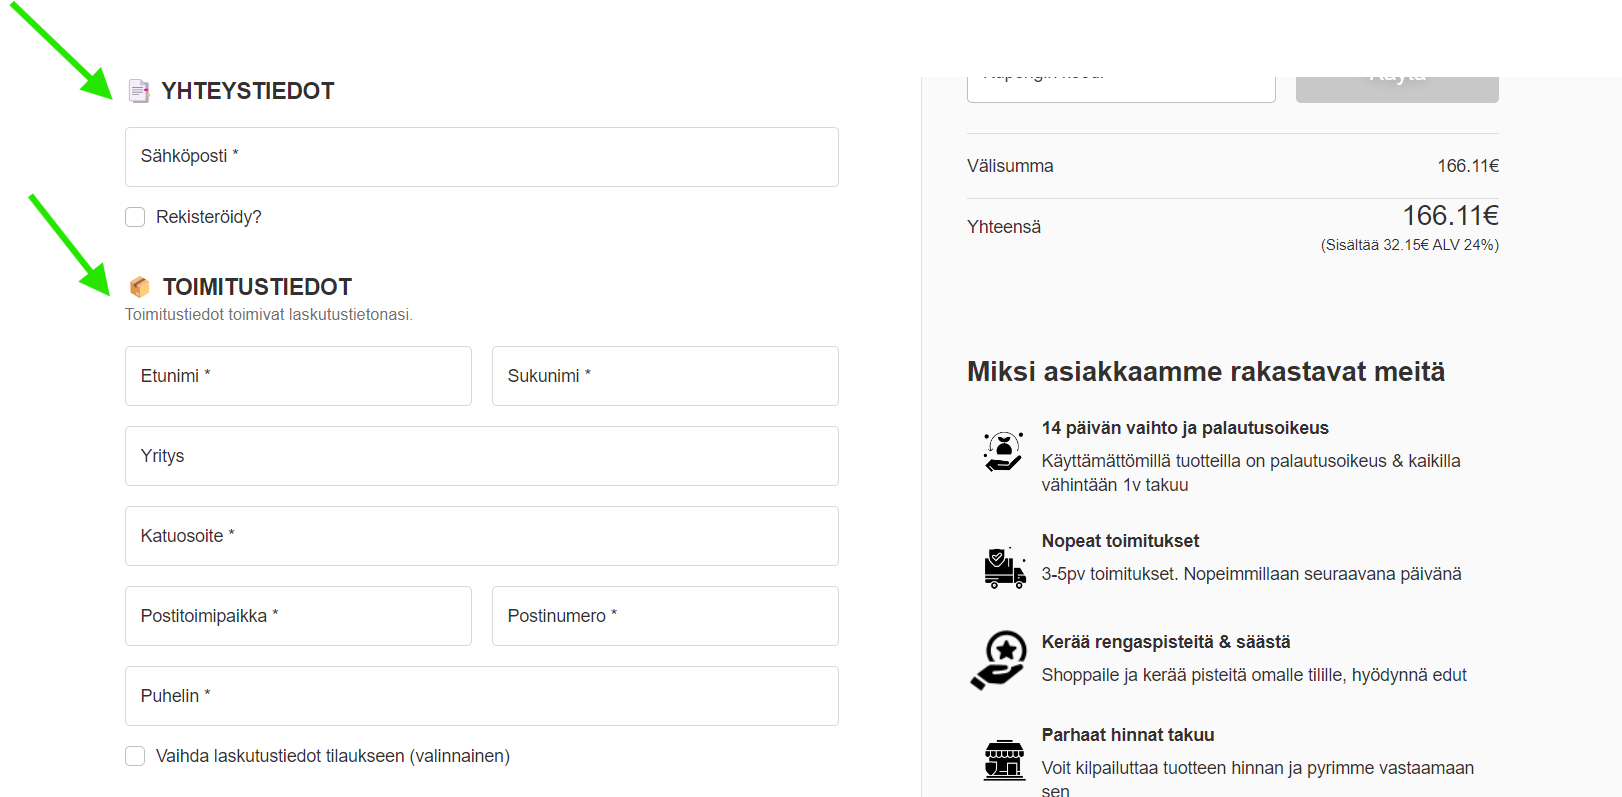1622x797 pixels.
Task: Click into the Etunimi field
Action: [298, 376]
